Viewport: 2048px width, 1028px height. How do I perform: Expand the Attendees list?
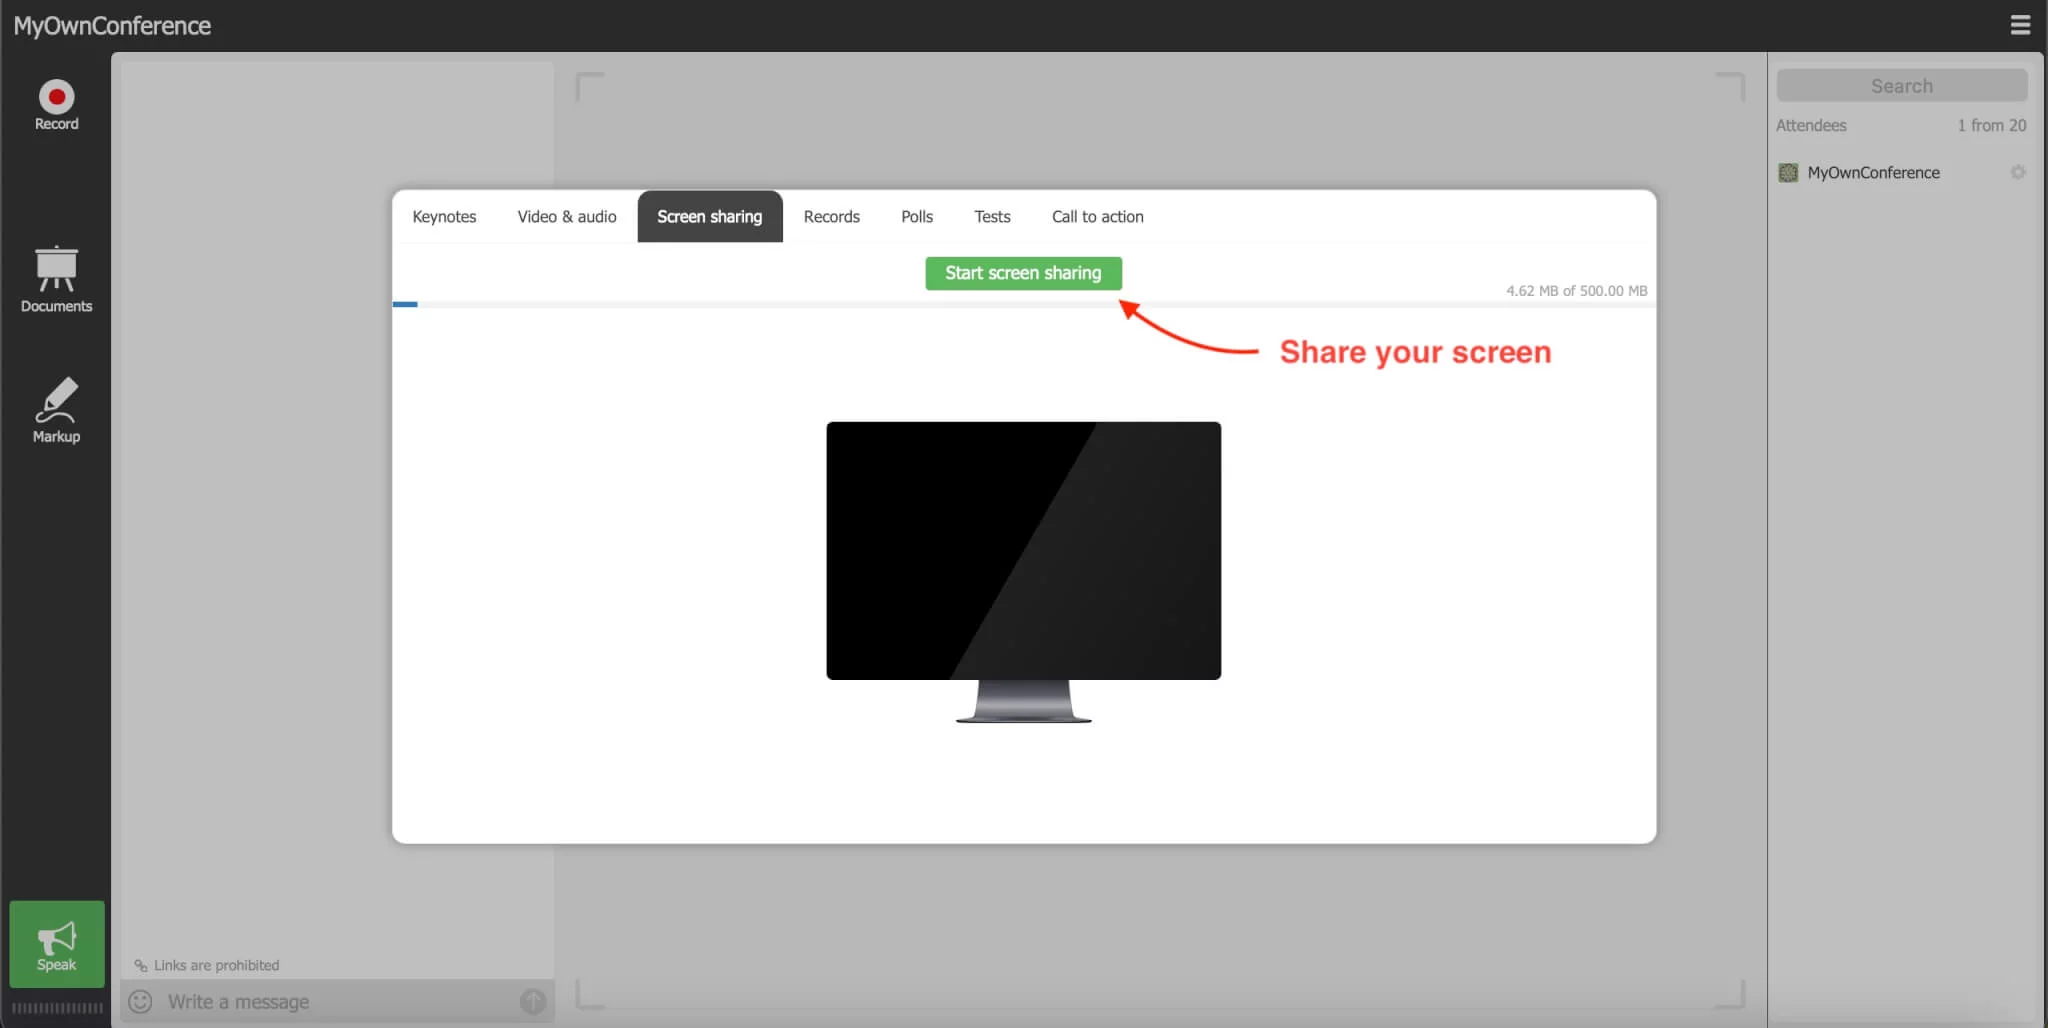[1810, 125]
